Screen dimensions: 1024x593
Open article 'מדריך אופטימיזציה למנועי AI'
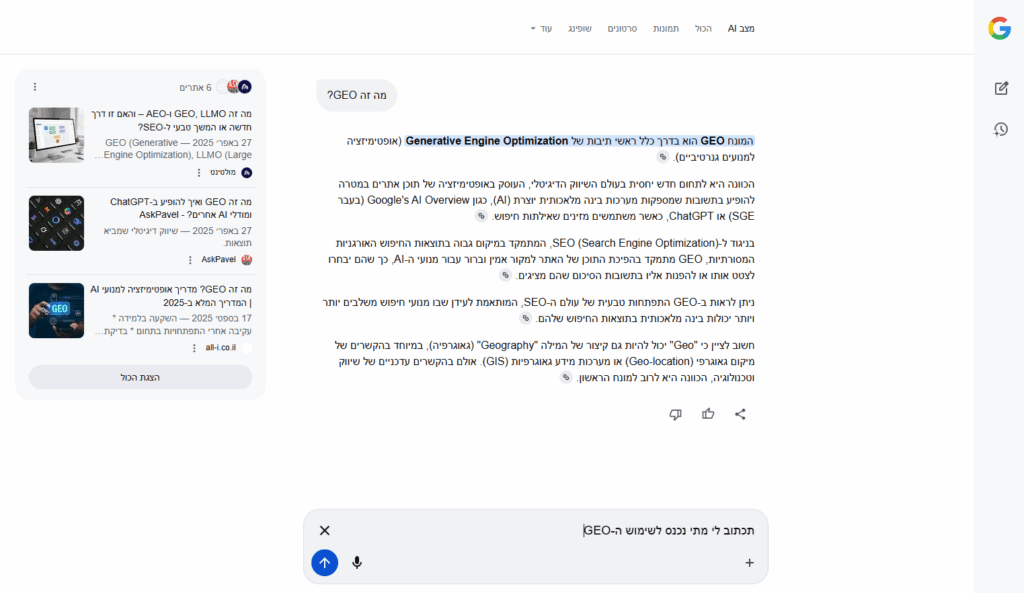pyautogui.click(x=171, y=296)
